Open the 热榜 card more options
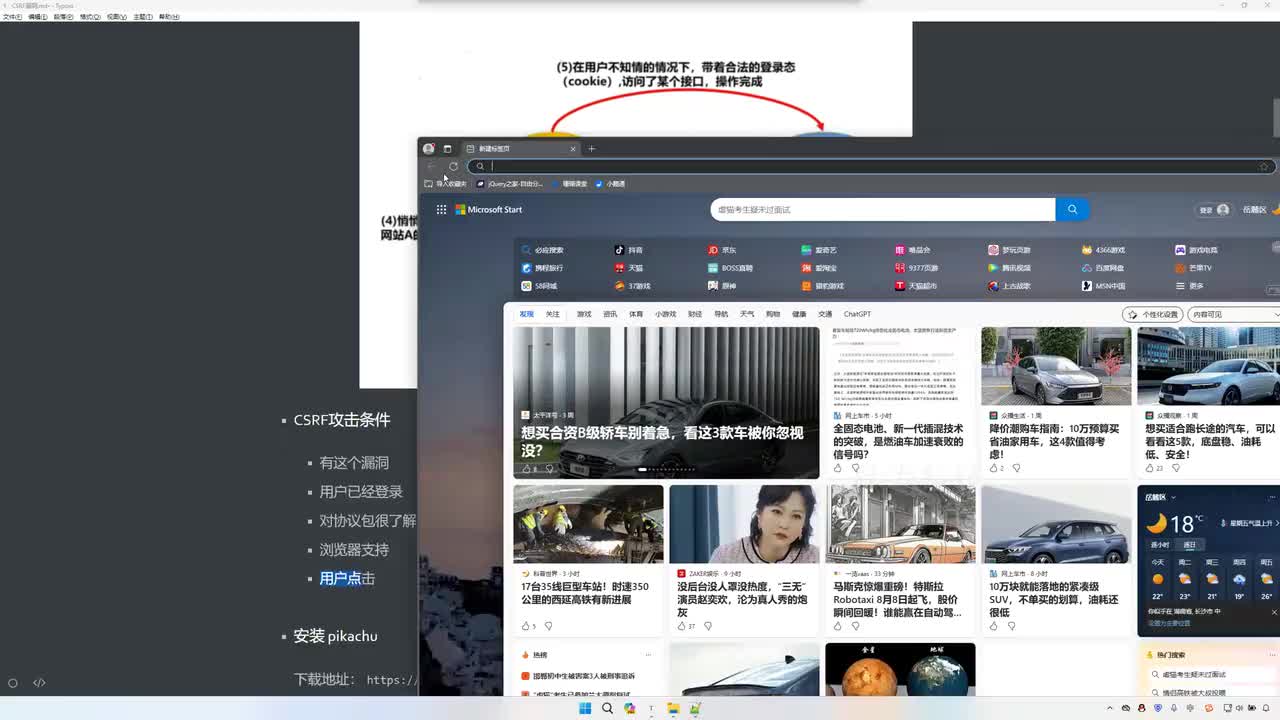The height and width of the screenshot is (720, 1280). pyautogui.click(x=648, y=655)
